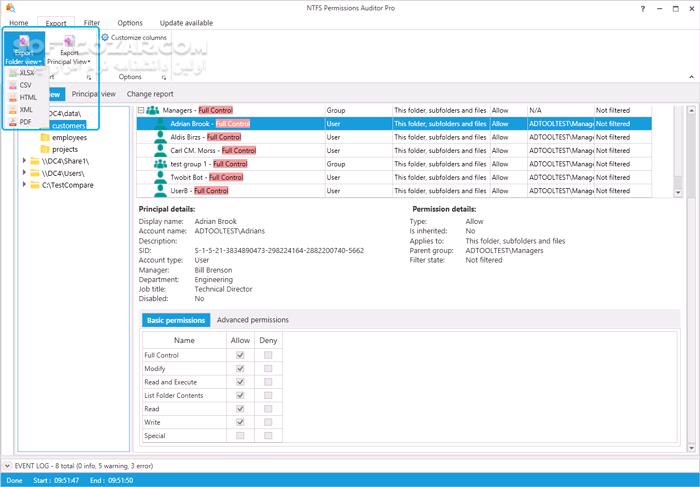Switch to the Advanced permissions tab
700x487 pixels.
pyautogui.click(x=252, y=320)
